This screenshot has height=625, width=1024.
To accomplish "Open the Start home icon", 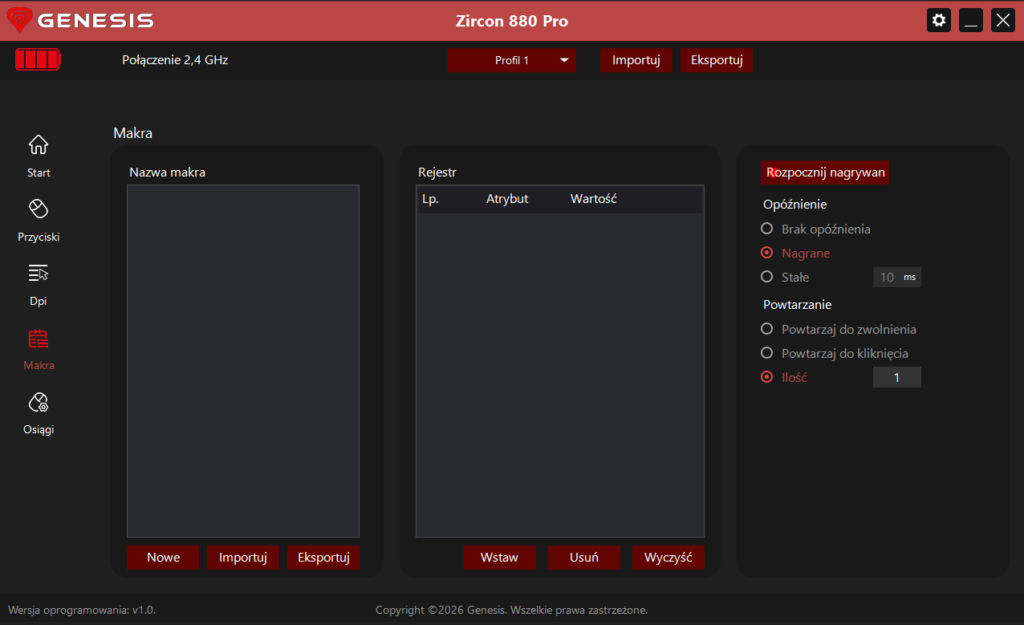I will [38, 144].
